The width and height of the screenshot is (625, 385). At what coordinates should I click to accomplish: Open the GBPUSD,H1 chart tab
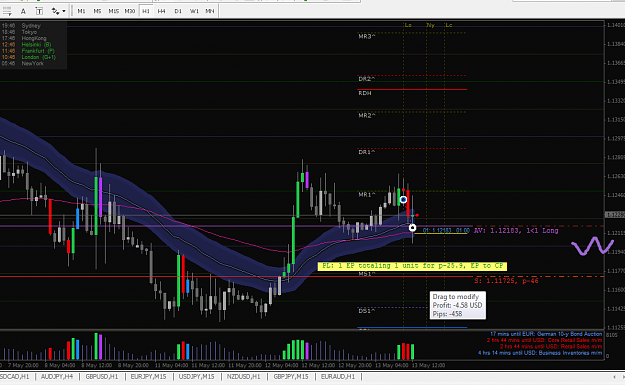(x=102, y=377)
